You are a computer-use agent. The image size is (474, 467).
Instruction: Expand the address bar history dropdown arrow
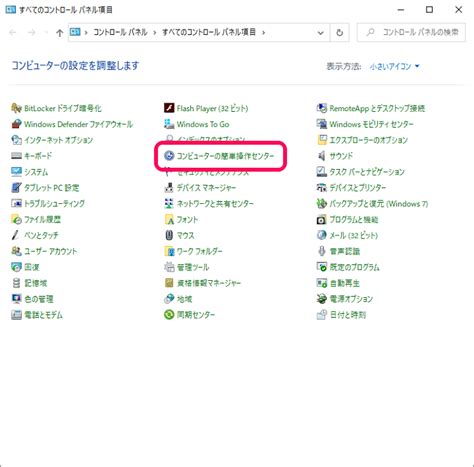click(x=320, y=33)
